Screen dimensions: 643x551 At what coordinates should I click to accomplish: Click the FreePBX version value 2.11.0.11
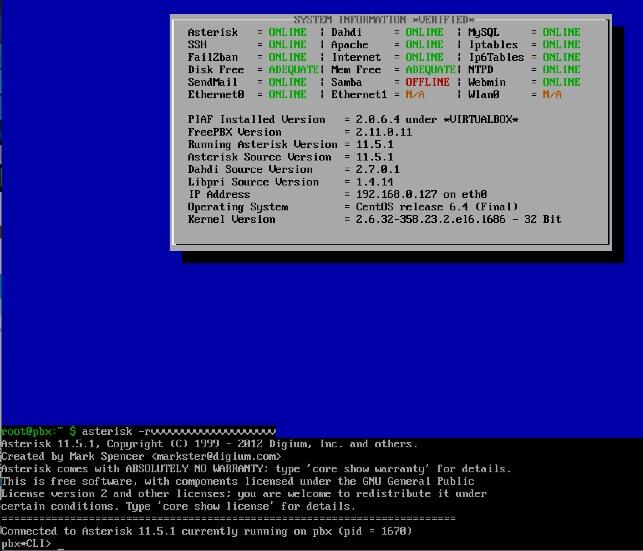(384, 132)
